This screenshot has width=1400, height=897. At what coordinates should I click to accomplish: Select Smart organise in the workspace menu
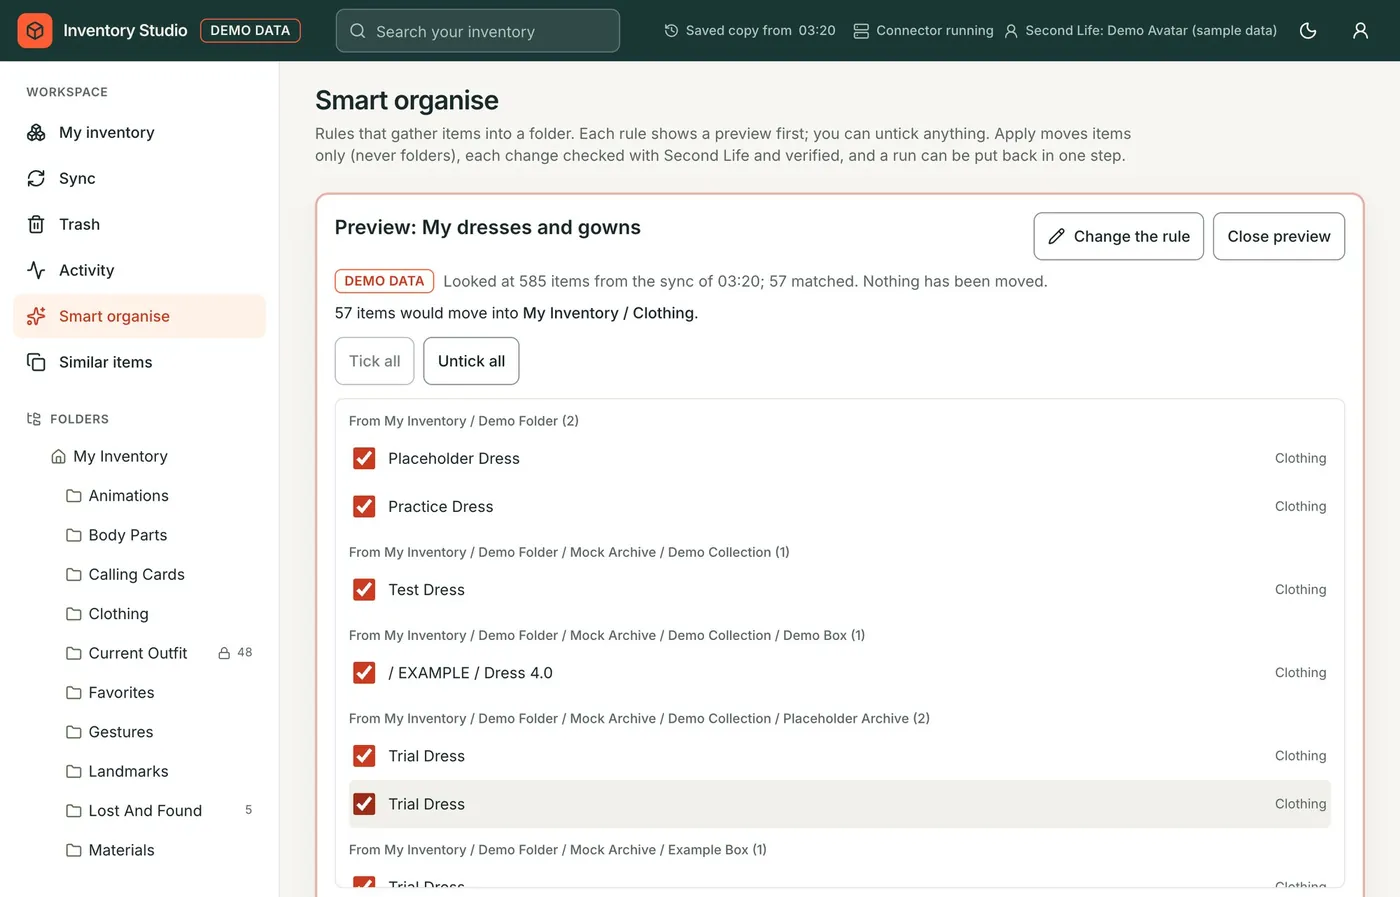click(140, 316)
